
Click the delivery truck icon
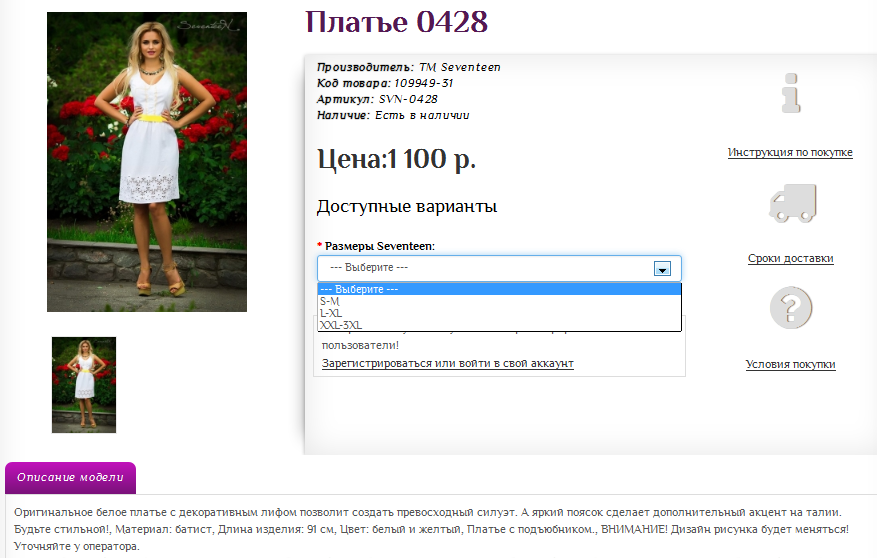[x=793, y=204]
